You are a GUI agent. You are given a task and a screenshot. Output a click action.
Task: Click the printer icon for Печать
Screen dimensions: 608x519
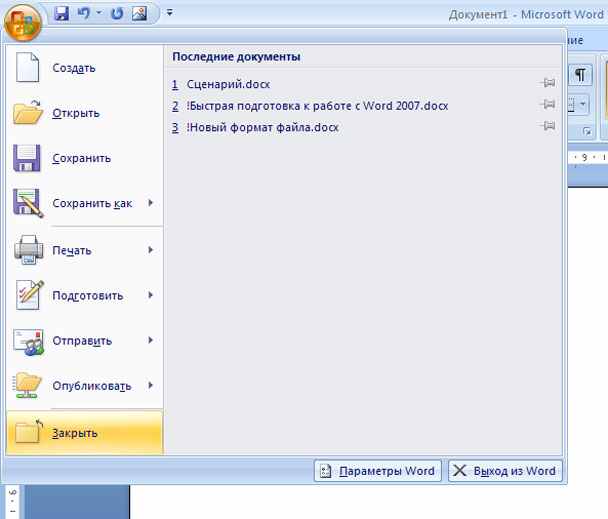pos(28,250)
